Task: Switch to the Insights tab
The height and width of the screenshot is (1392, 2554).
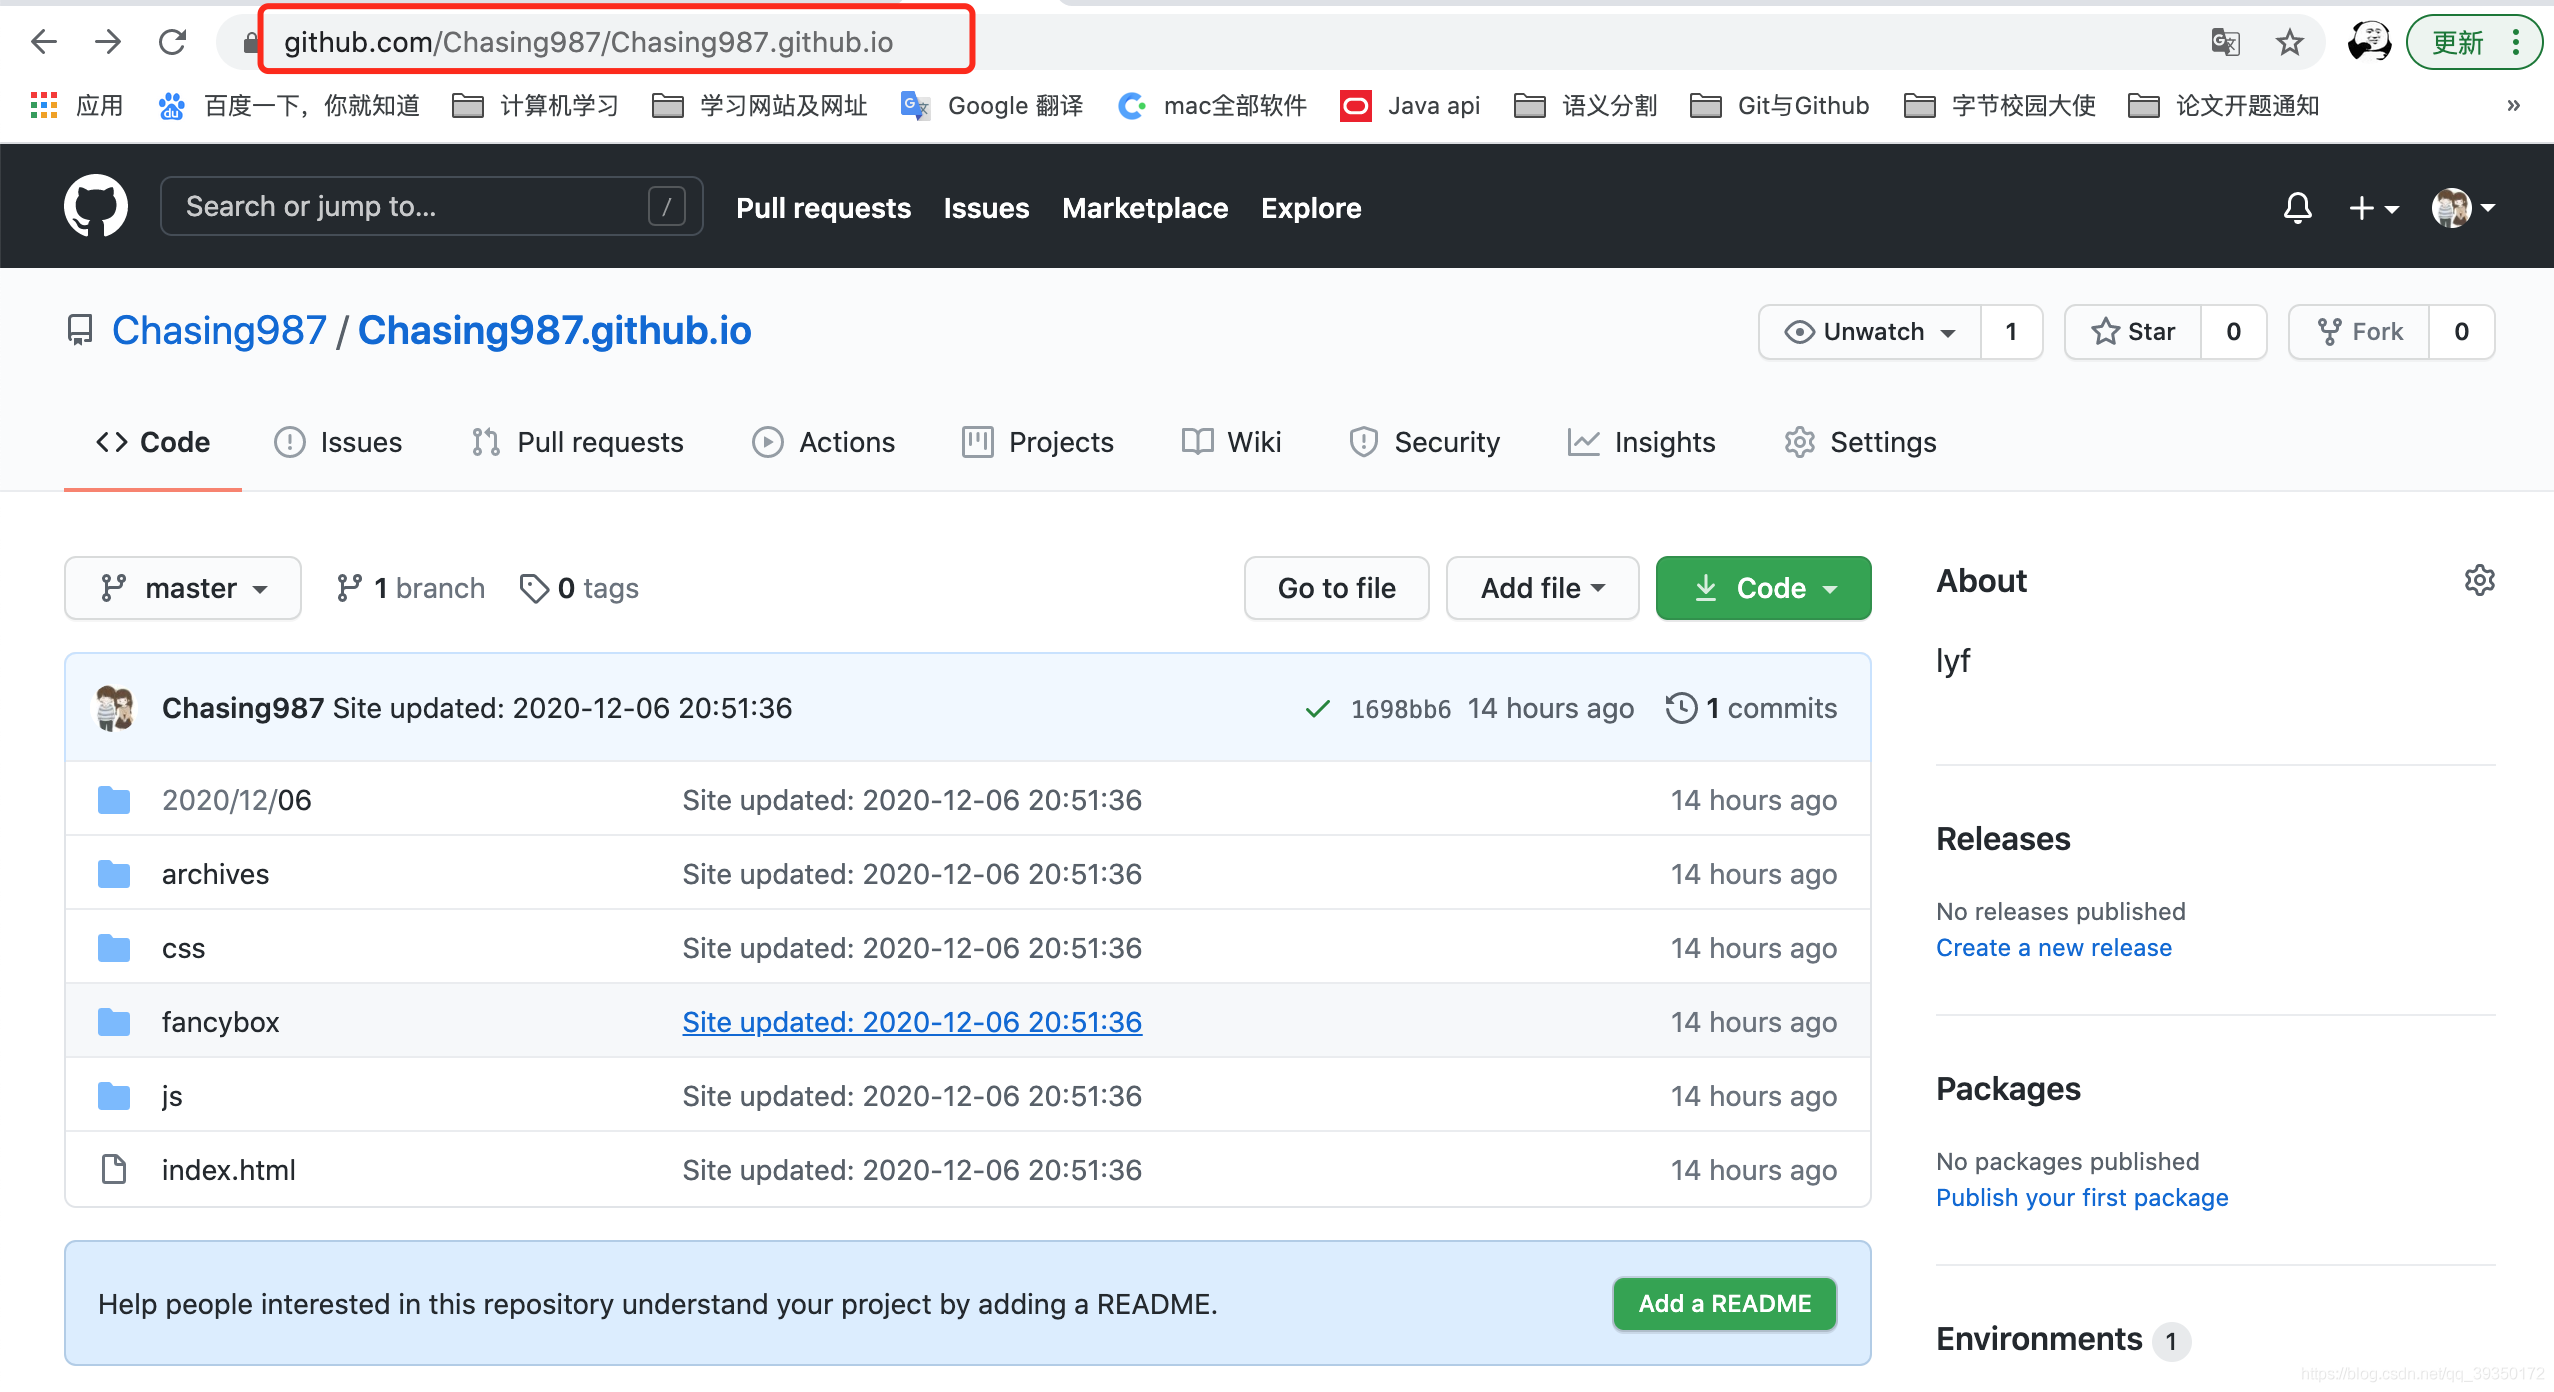Action: (x=1641, y=442)
